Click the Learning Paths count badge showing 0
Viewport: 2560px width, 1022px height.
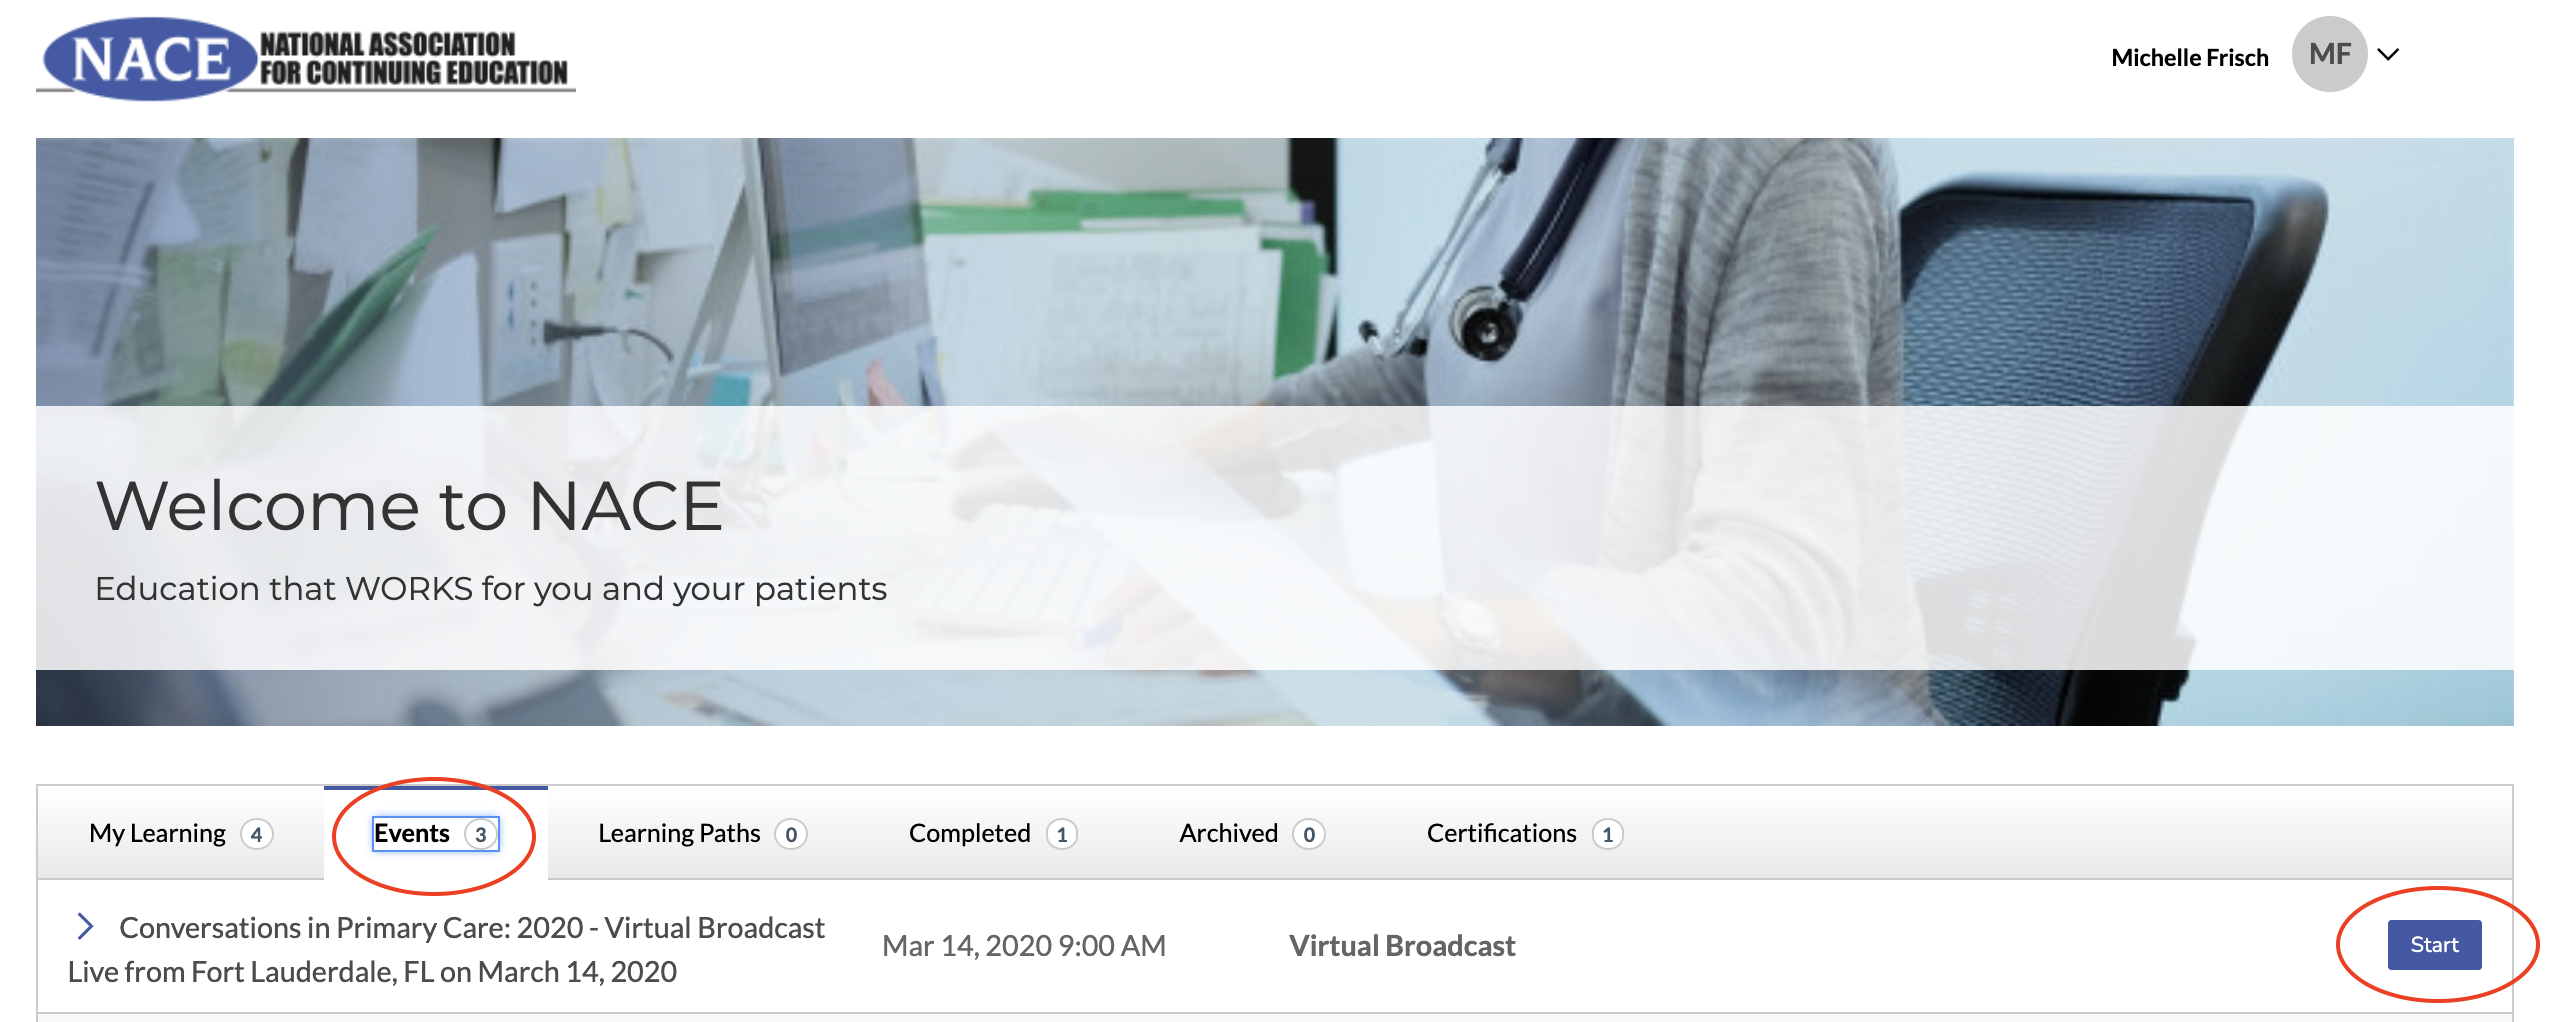click(791, 834)
